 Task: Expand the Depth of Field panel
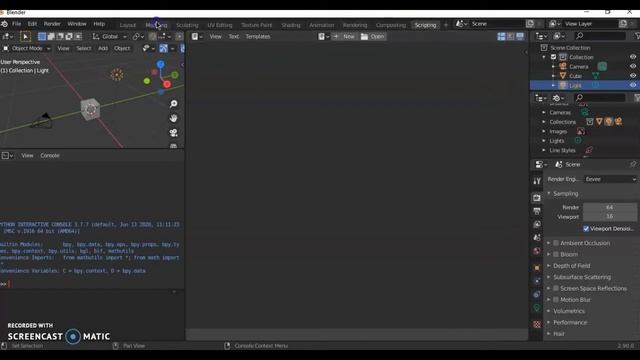click(571, 266)
